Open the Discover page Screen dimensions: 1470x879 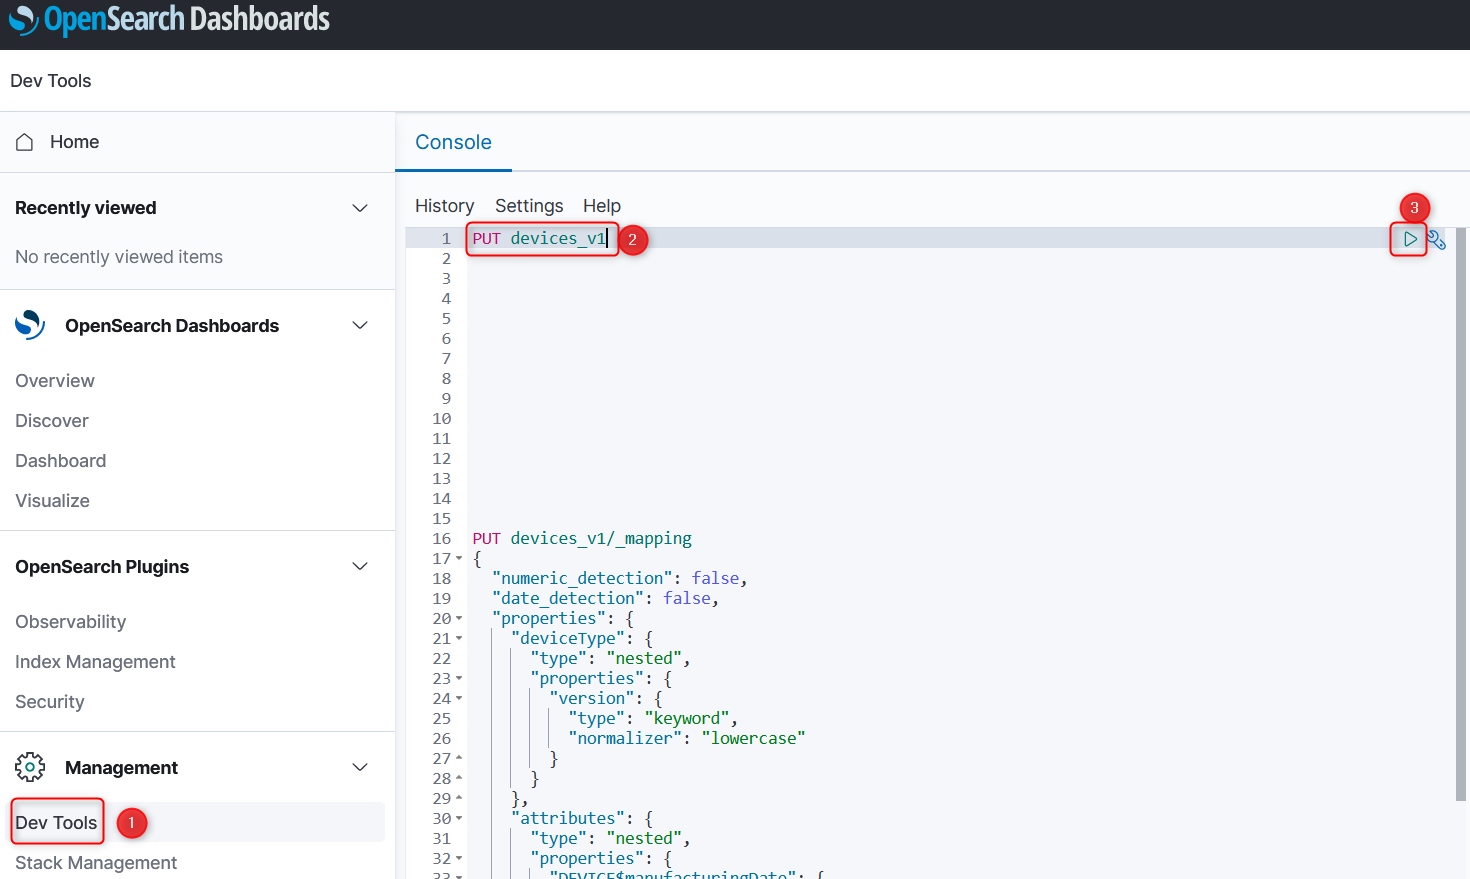(52, 421)
